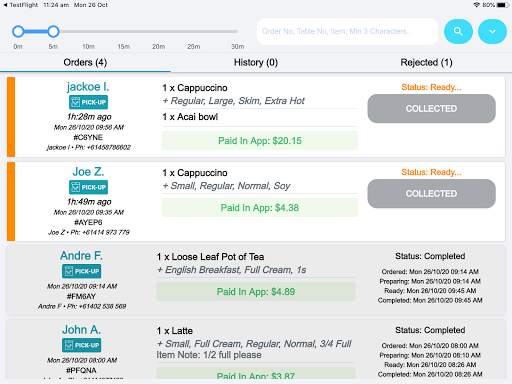Tap the Wi-Fi icon in status bar
This screenshot has height=384, width=512.
tap(477, 5)
